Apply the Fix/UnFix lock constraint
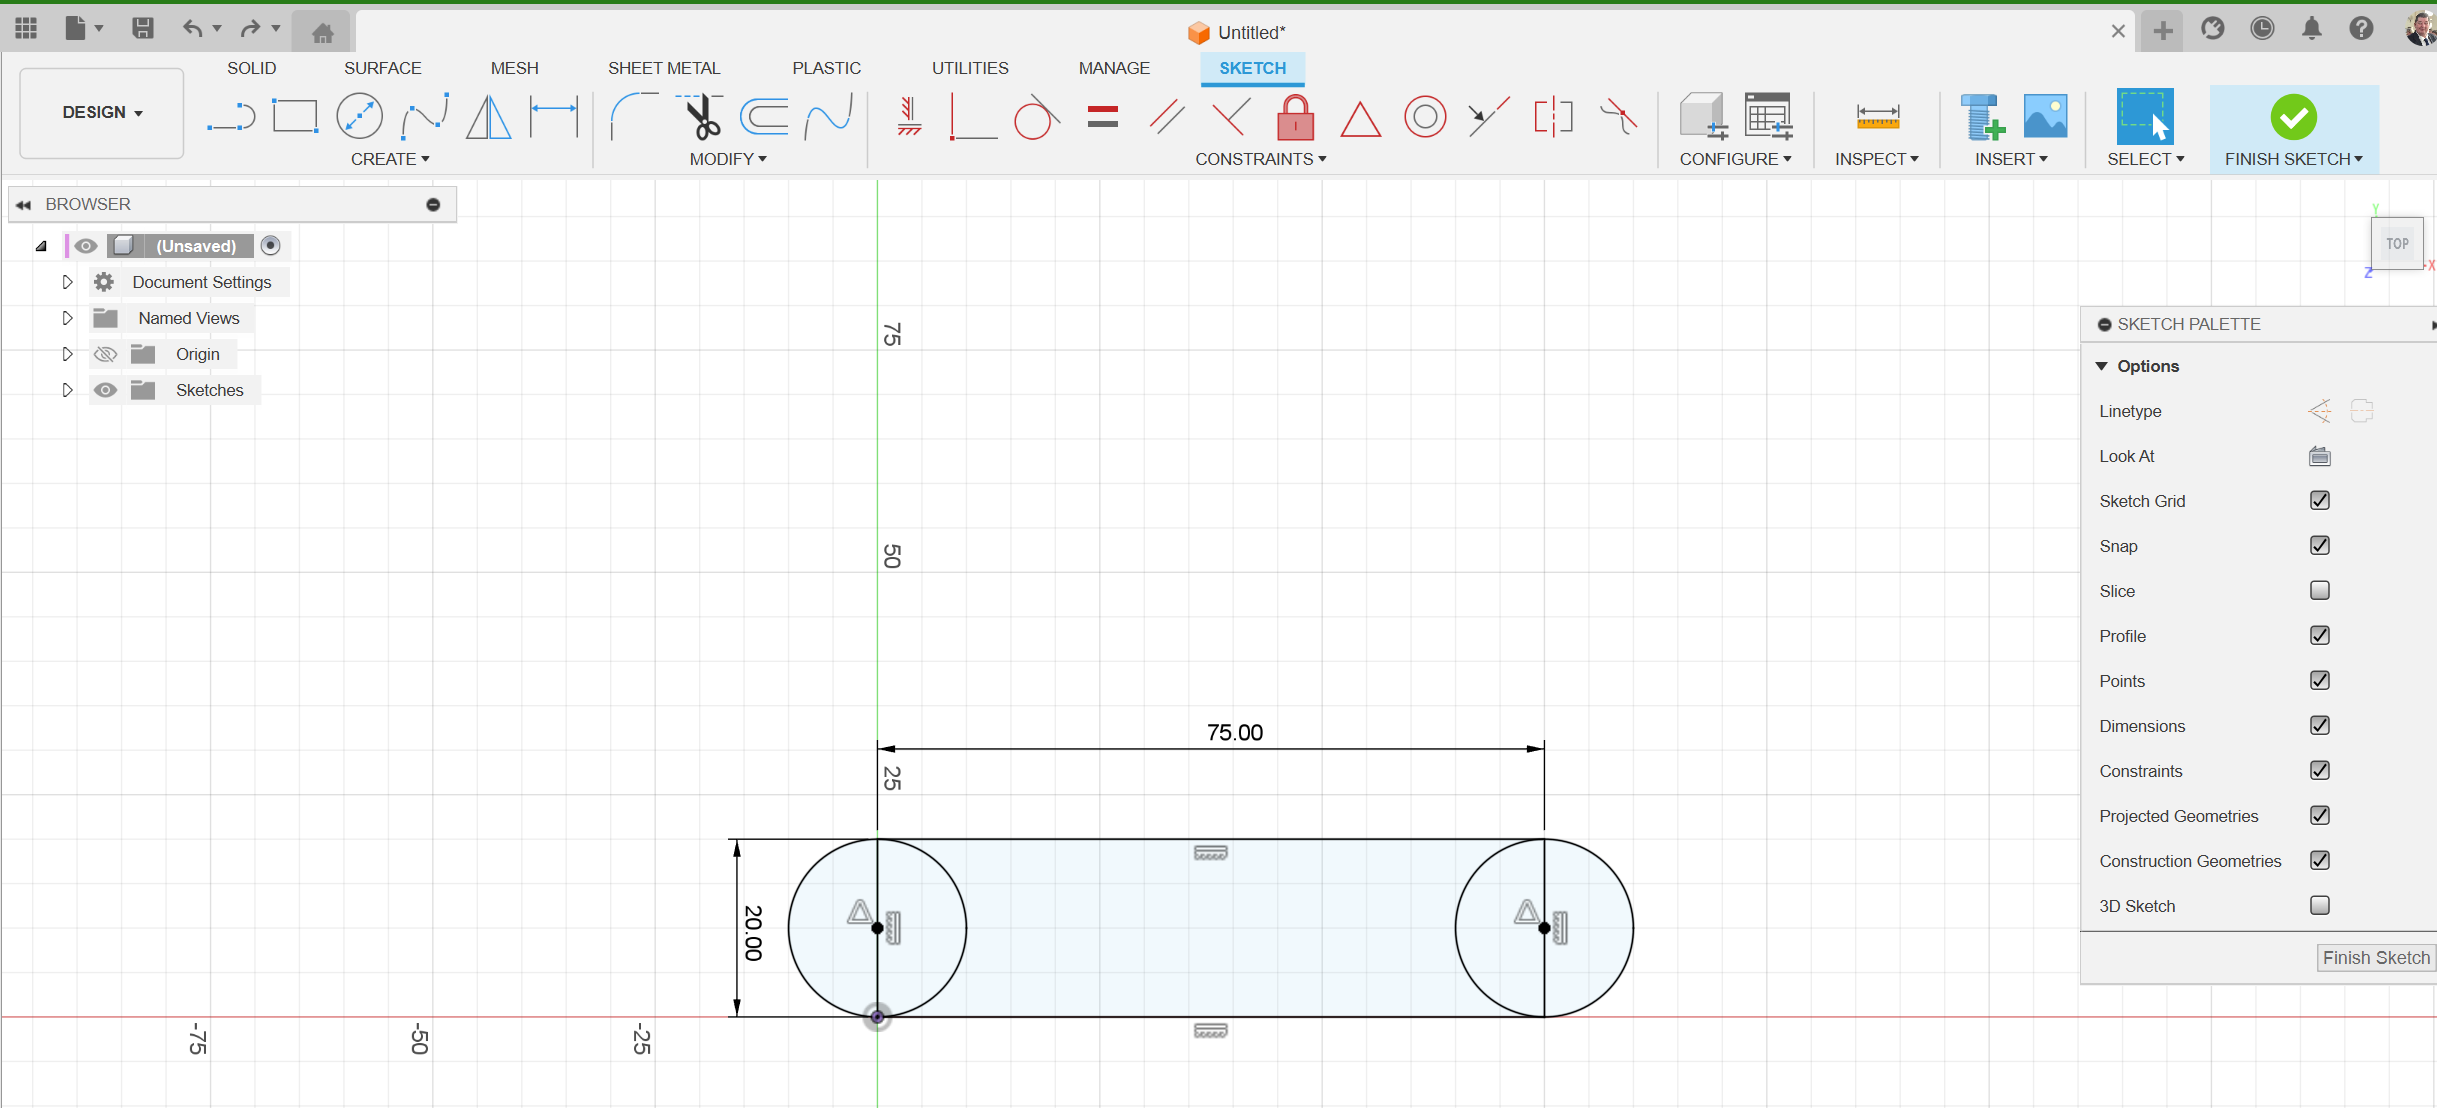This screenshot has height=1108, width=2437. (1295, 117)
